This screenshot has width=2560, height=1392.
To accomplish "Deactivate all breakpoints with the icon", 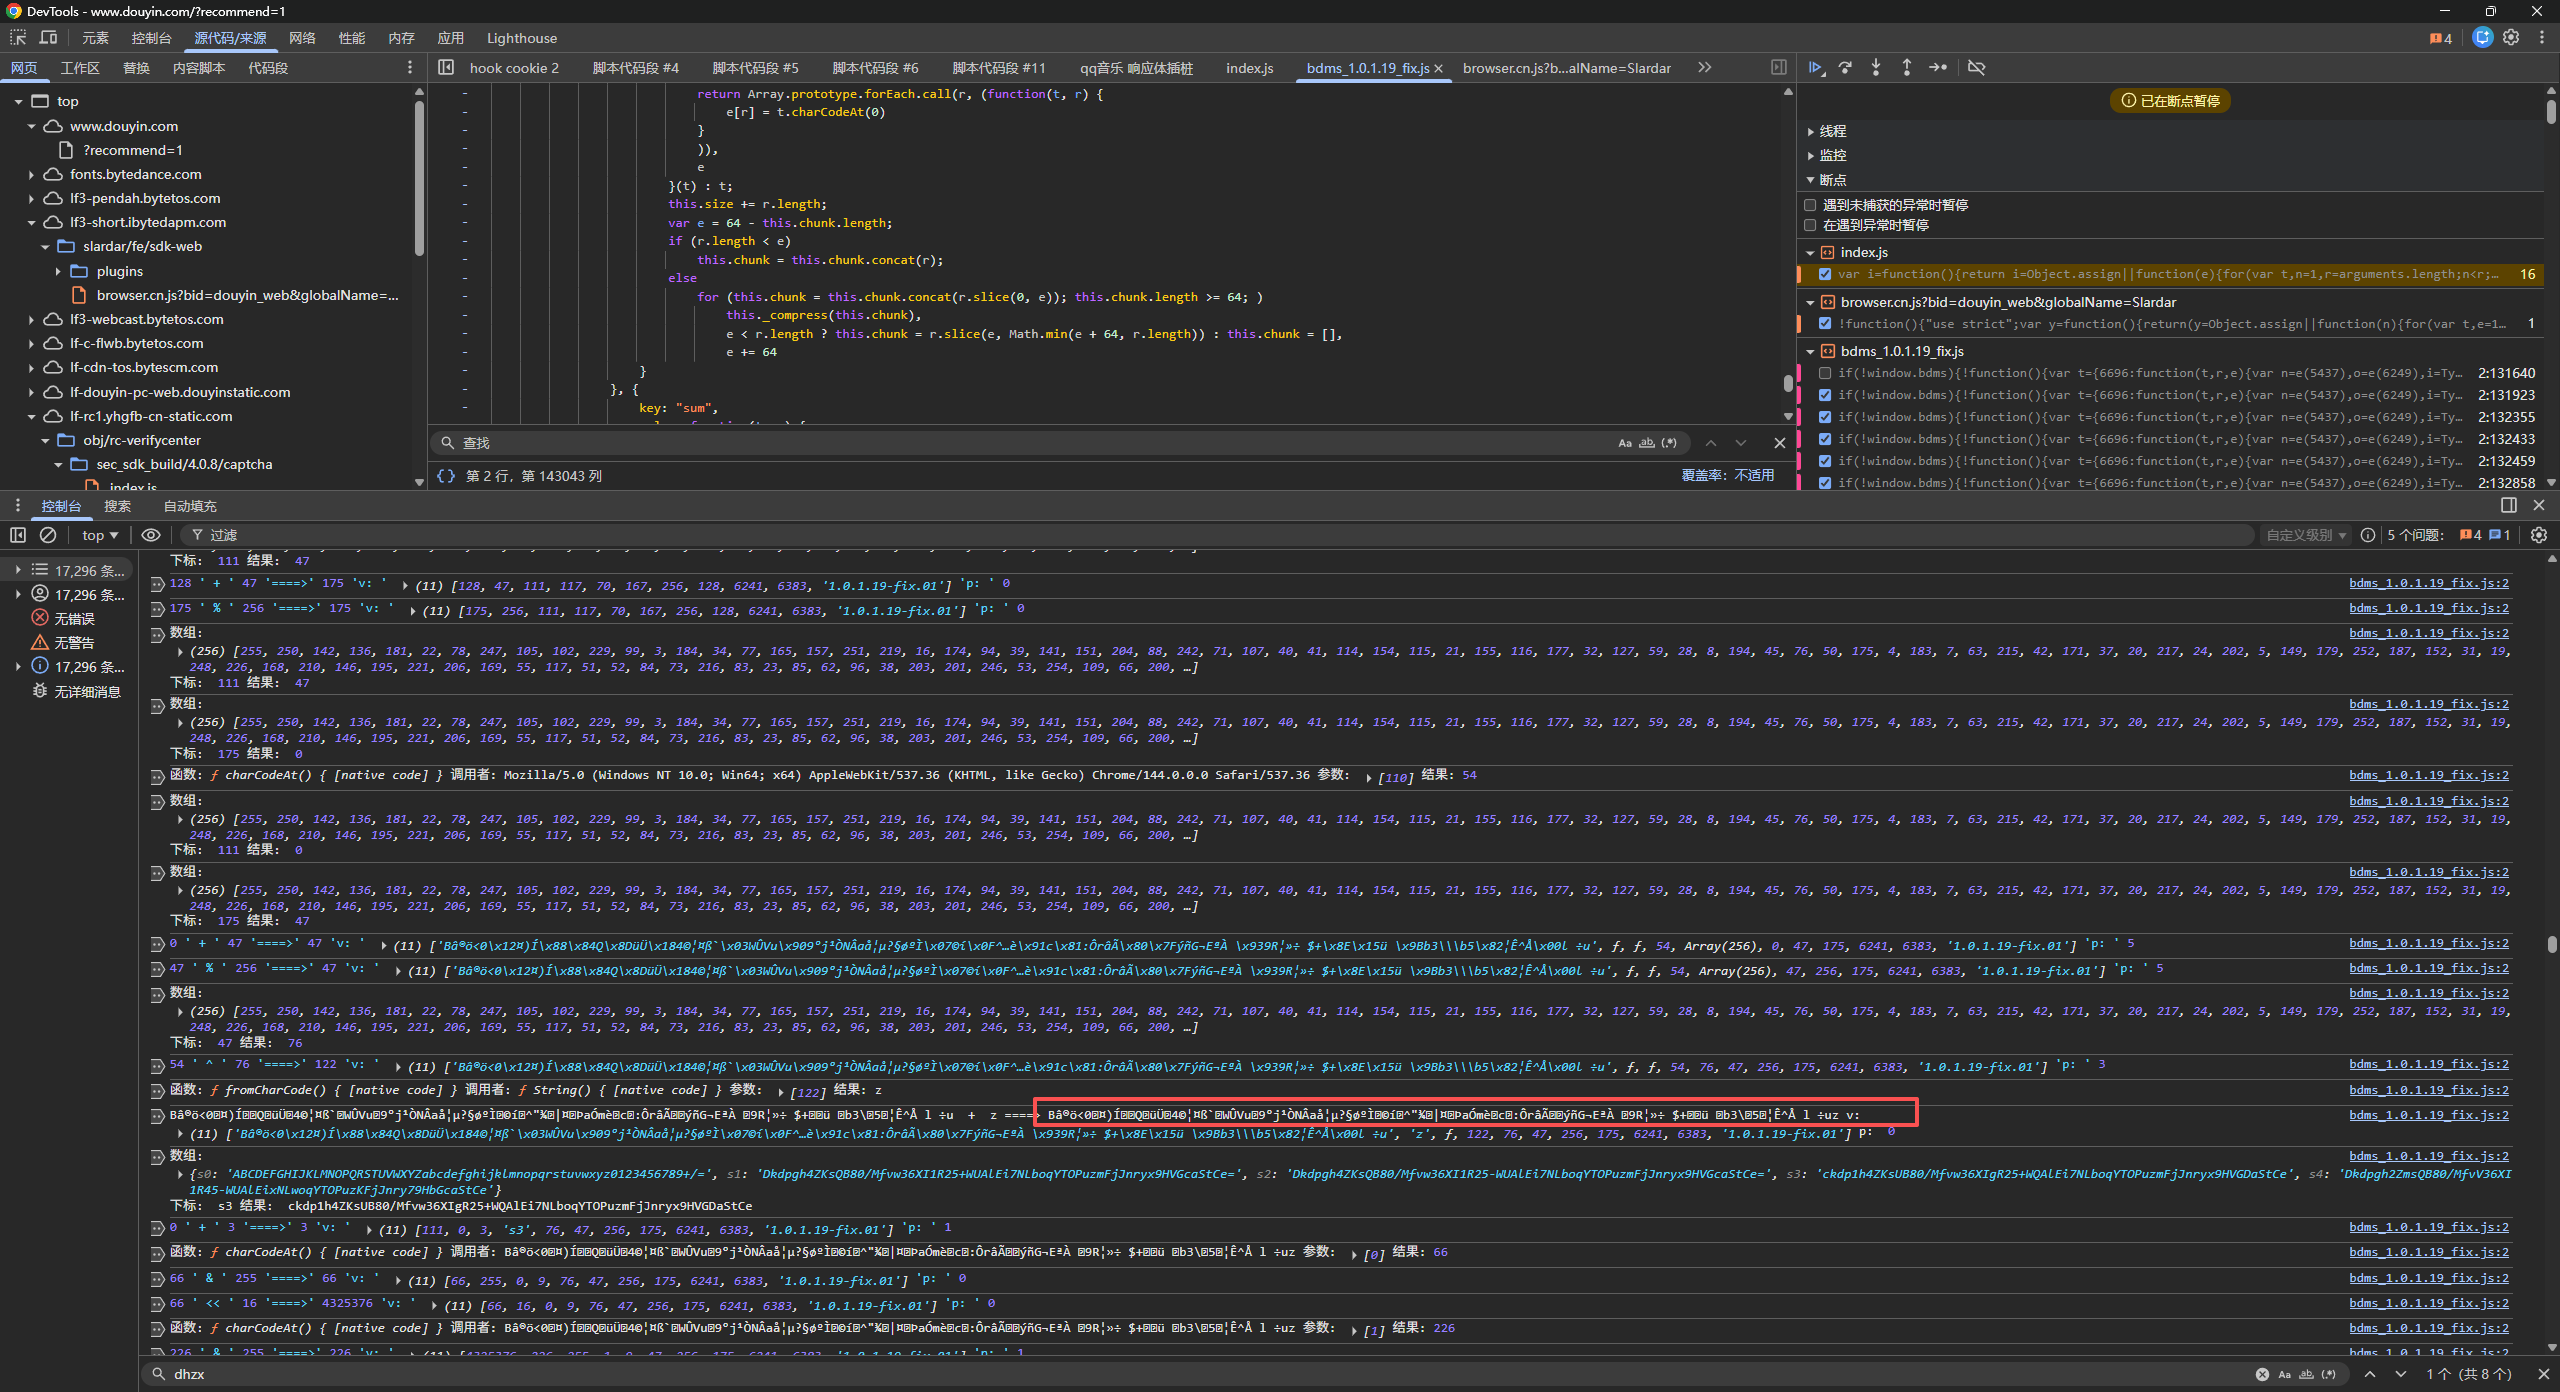I will coord(1976,68).
